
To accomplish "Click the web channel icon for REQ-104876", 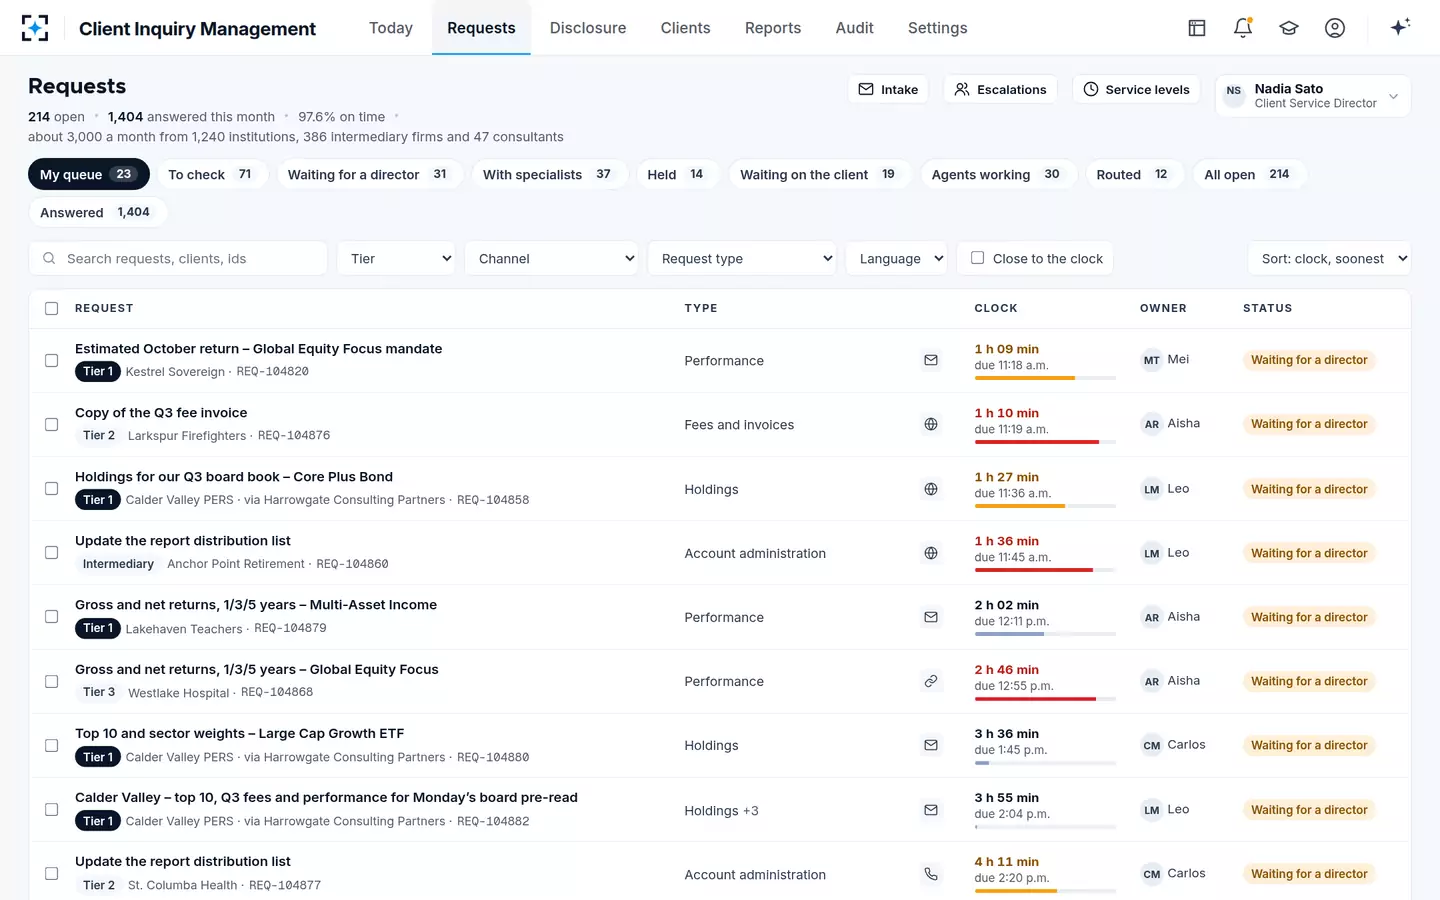I will click(931, 424).
